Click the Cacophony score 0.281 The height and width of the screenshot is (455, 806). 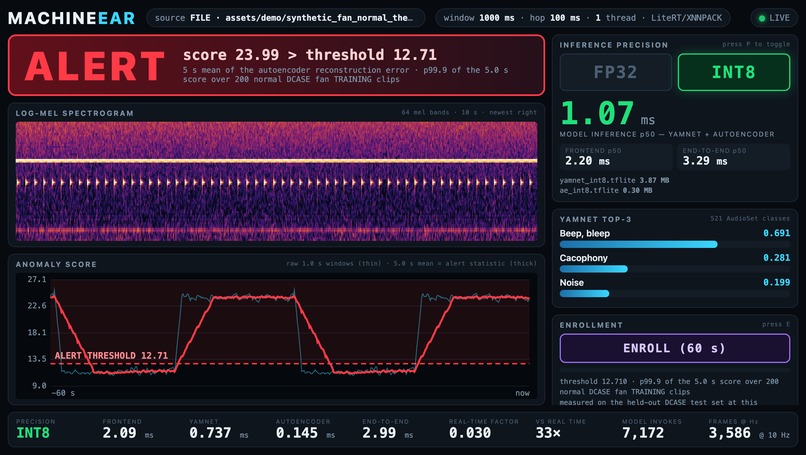coord(776,258)
